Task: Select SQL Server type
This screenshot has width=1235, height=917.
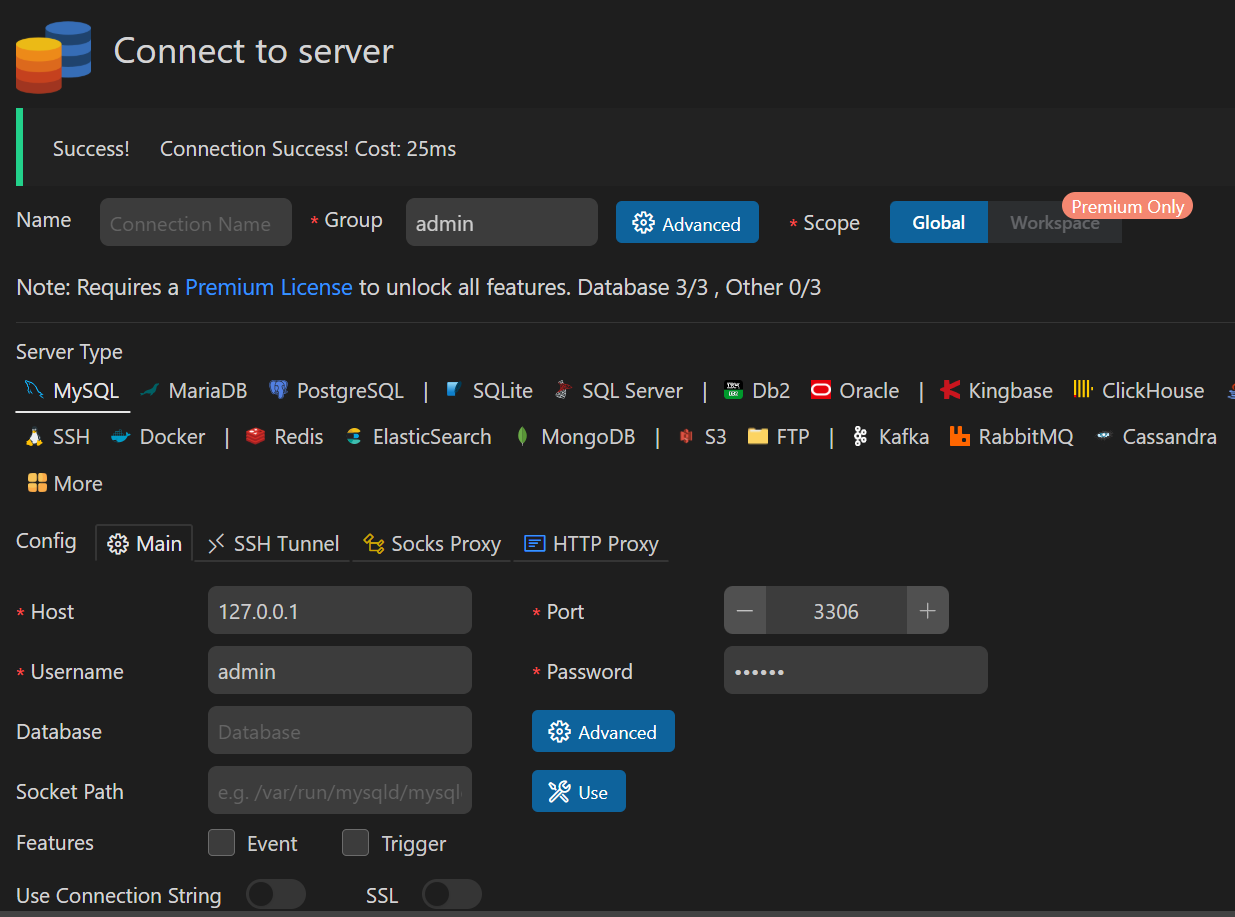Action: click(x=619, y=391)
